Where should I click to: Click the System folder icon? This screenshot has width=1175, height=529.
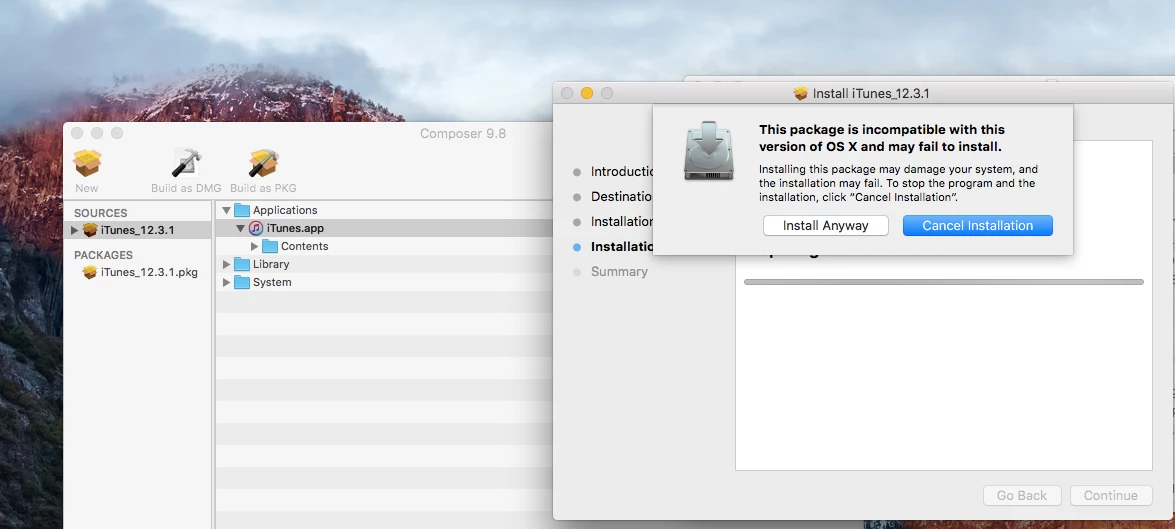[241, 282]
